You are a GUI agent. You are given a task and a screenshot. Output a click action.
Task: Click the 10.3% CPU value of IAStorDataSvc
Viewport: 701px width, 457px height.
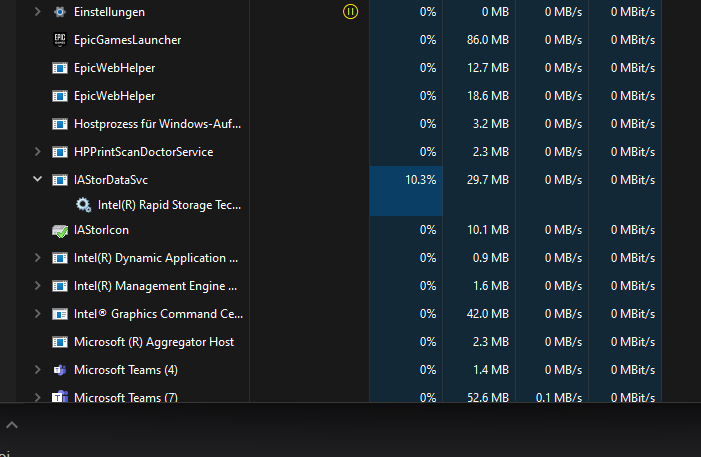tap(421, 180)
